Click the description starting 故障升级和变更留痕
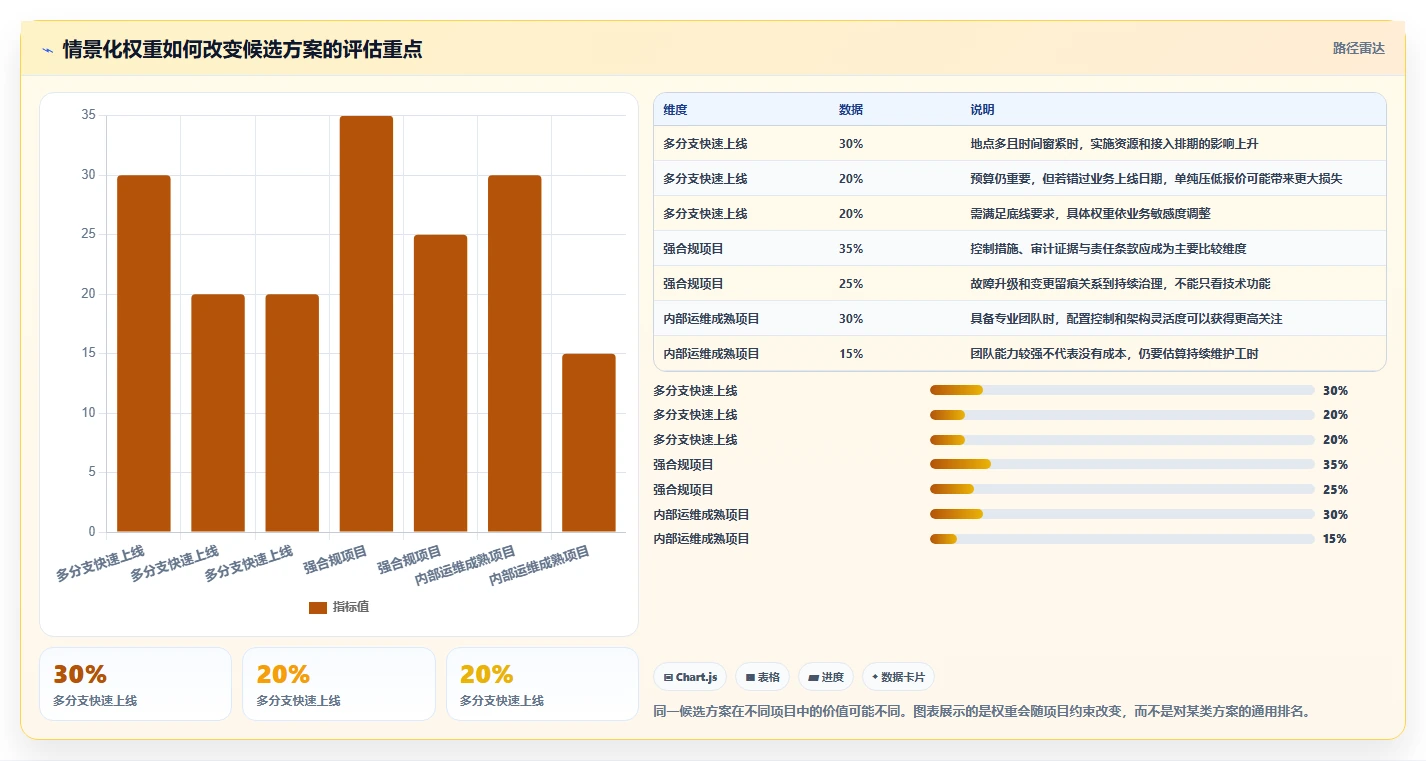This screenshot has height=761, width=1426. pyautogui.click(x=1120, y=284)
